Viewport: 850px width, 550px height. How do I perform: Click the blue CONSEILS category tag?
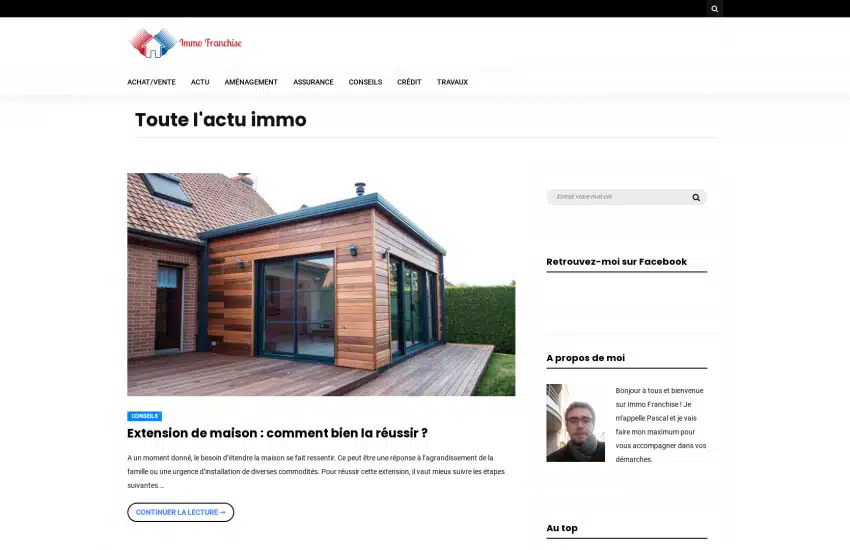(x=144, y=416)
